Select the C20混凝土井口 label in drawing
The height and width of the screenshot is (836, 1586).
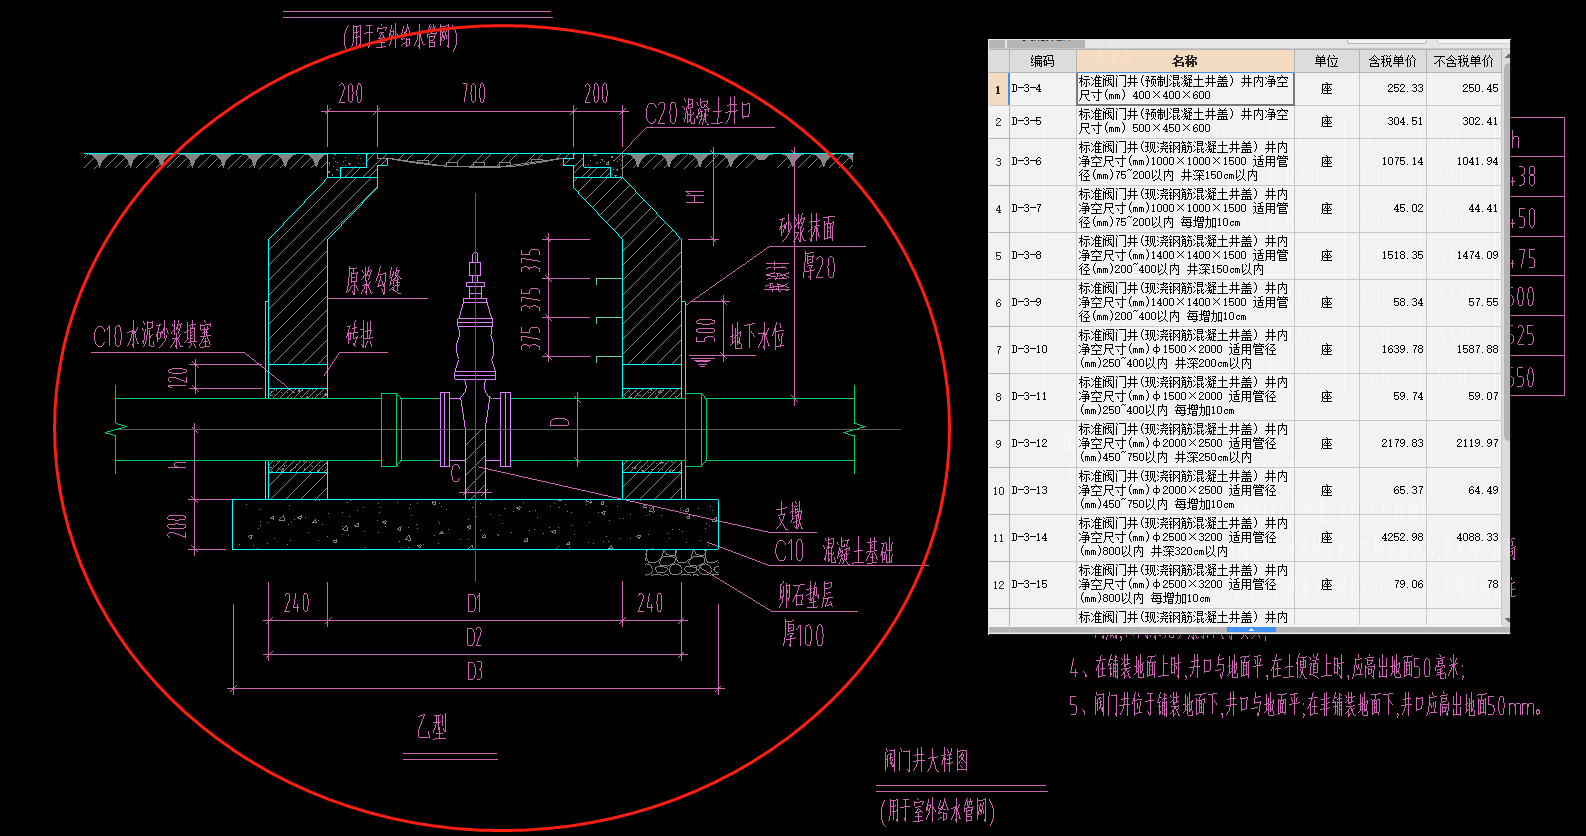[699, 113]
